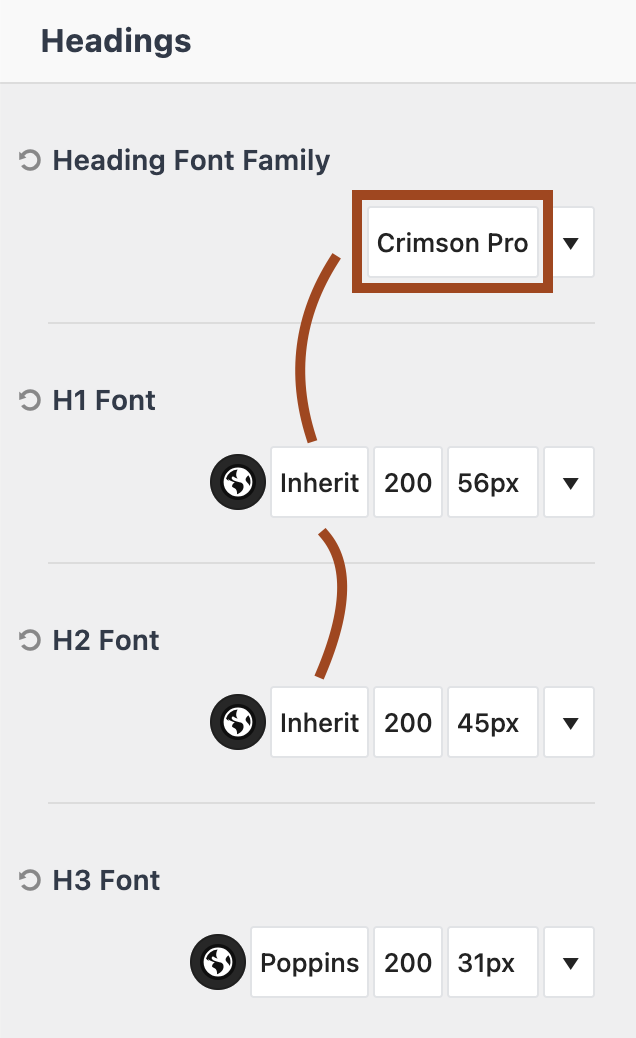The image size is (636, 1038).
Task: Select the Crimson Pro font family field
Action: (453, 242)
